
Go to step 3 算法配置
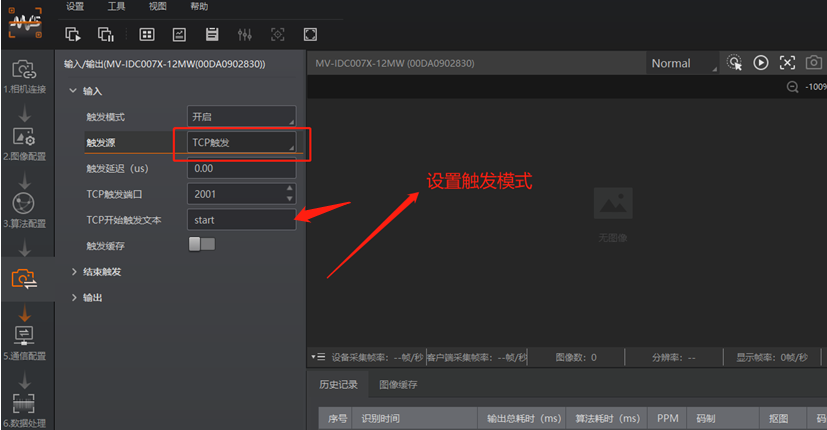[x=24, y=211]
